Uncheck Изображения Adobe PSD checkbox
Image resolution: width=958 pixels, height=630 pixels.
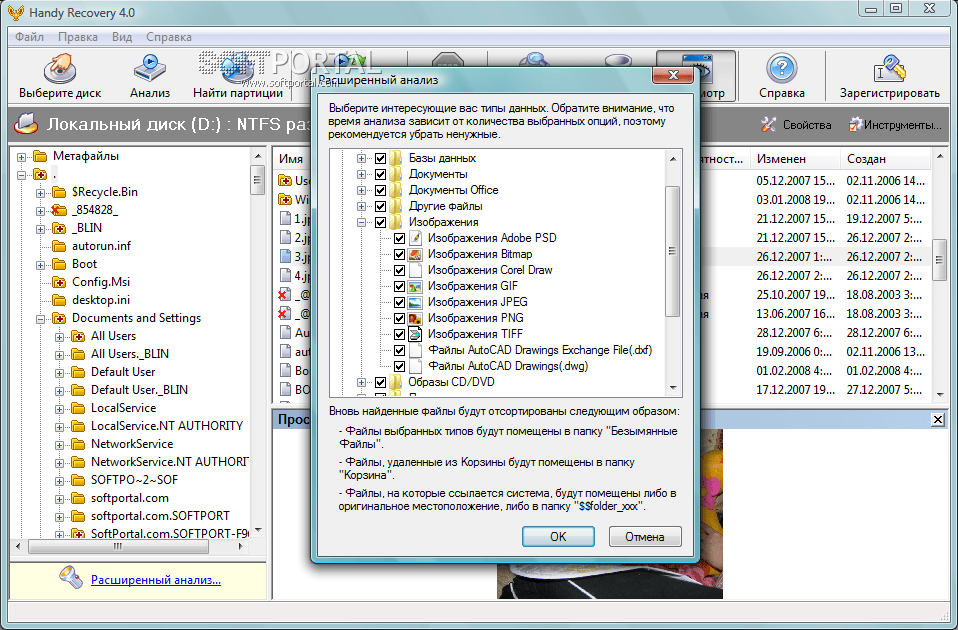pos(399,238)
